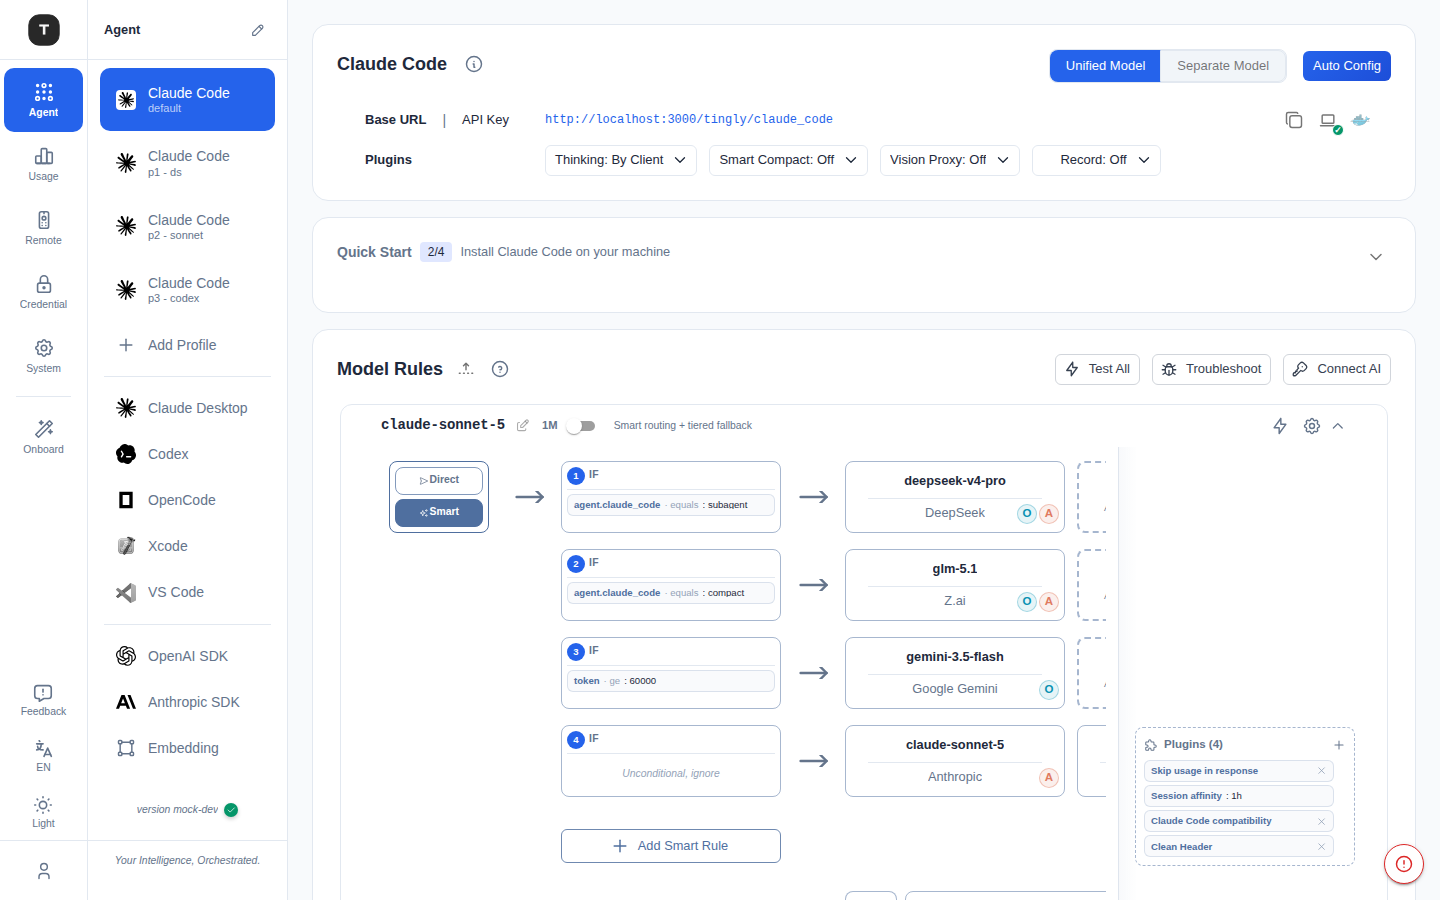Viewport: 1440px width, 900px height.
Task: Open the OpenAI SDK entry
Action: [x=187, y=656]
